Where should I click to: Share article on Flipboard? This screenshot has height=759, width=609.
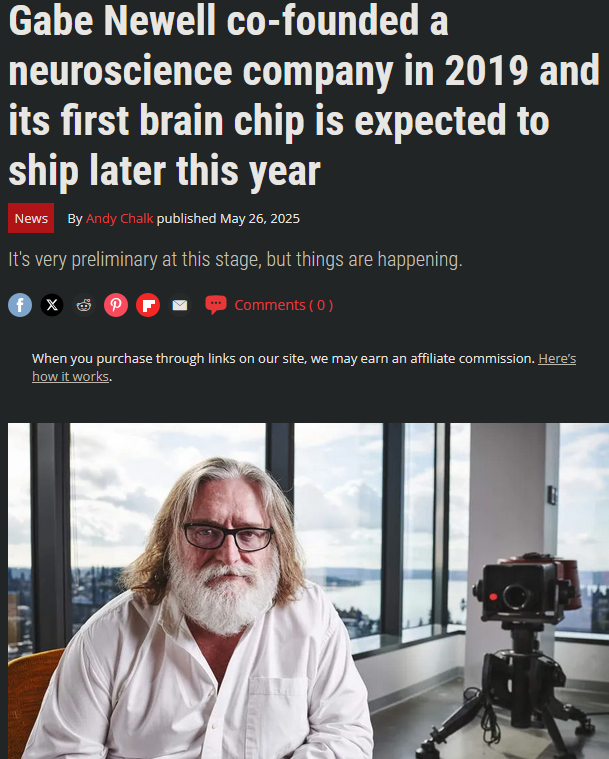[148, 305]
